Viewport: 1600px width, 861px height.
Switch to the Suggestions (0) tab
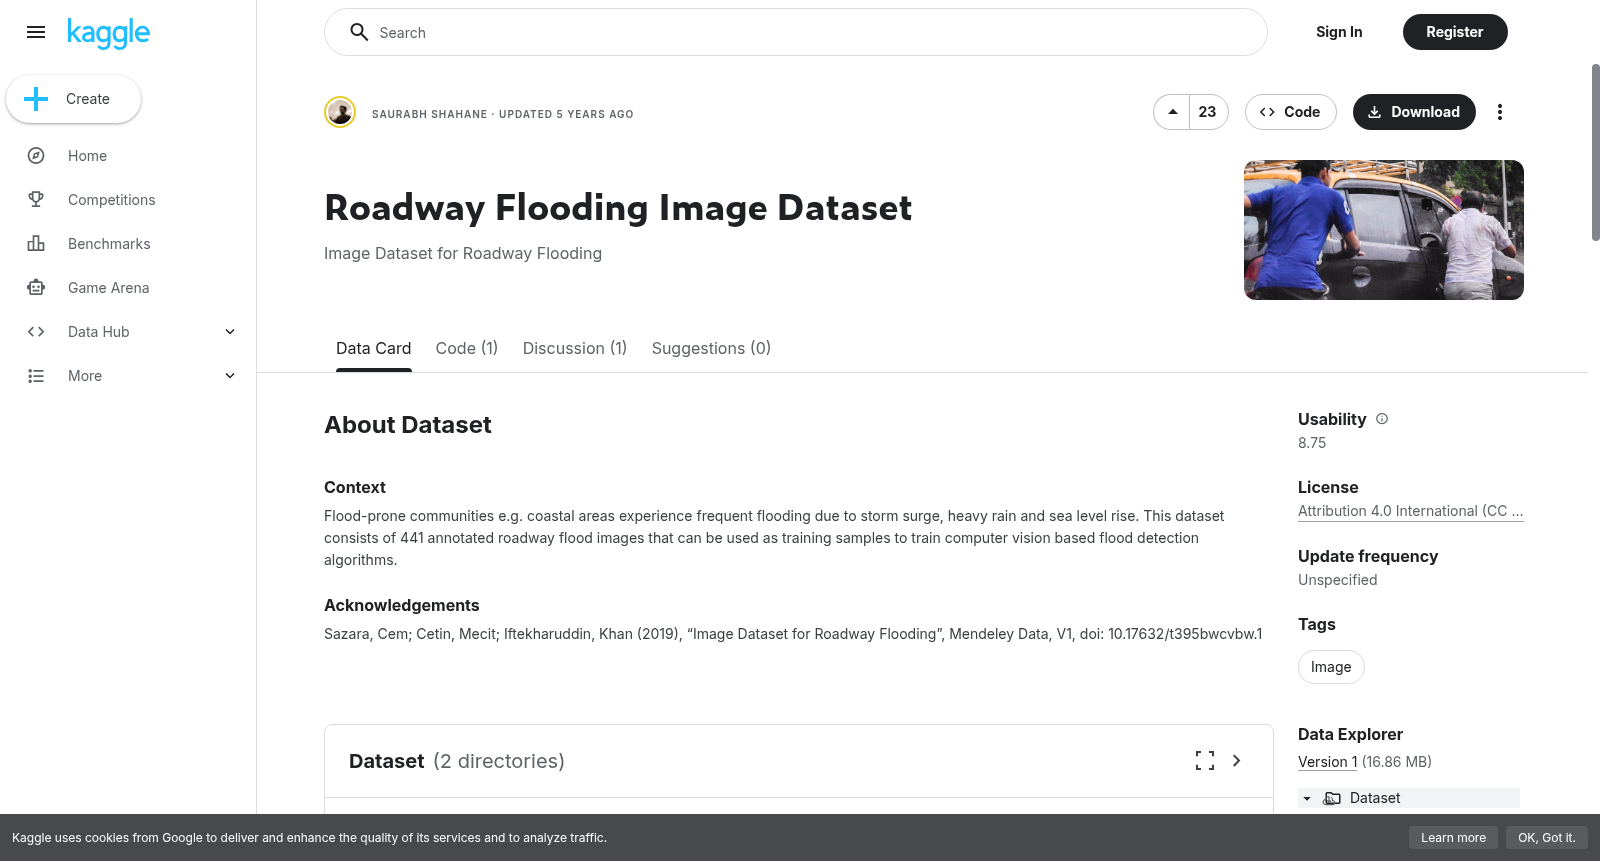tap(711, 348)
